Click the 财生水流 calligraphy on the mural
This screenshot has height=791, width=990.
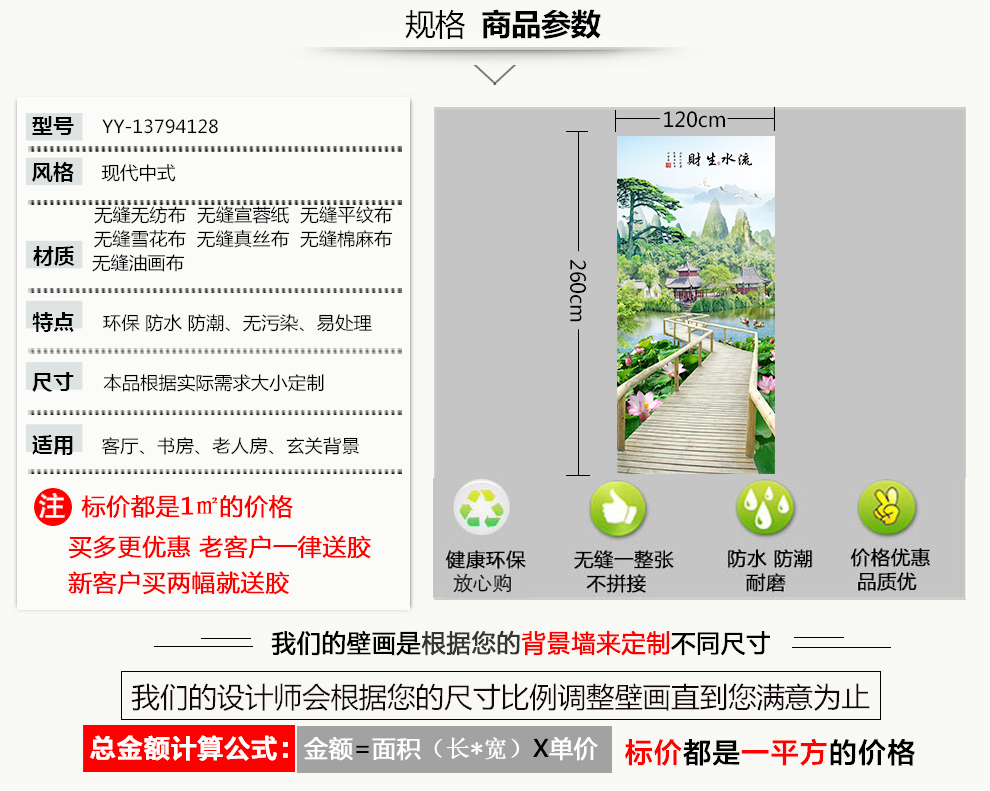(719, 159)
